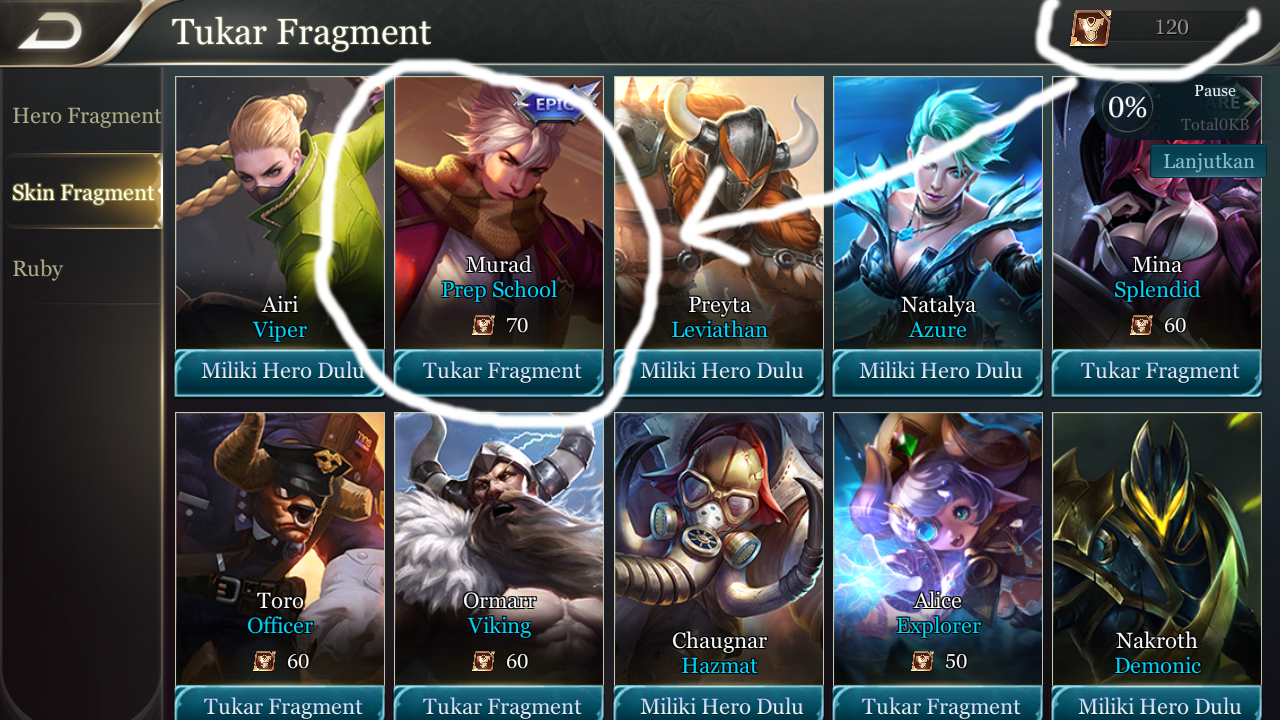Click the fragment cost icon on Alice card
This screenshot has width=1280, height=720.
point(923,661)
